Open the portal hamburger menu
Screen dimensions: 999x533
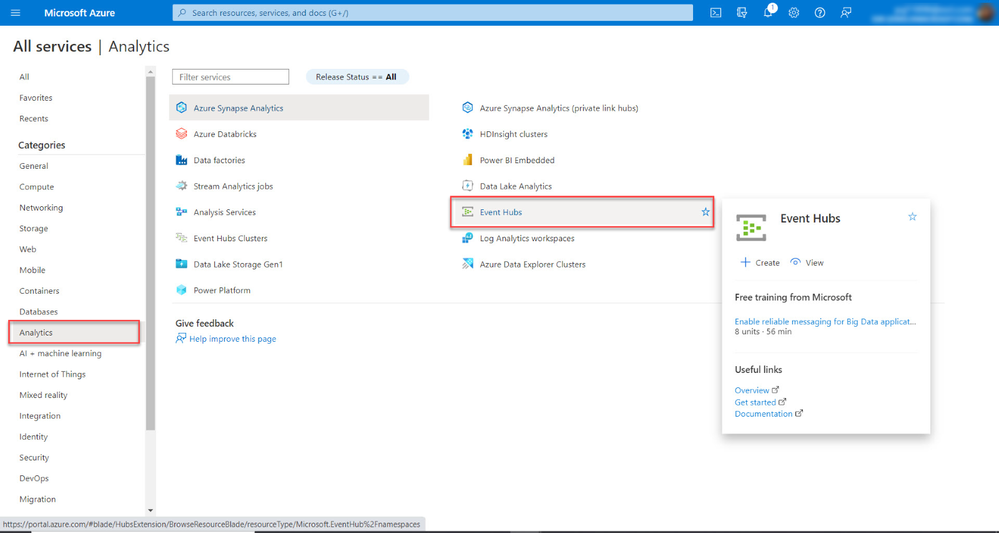click(x=15, y=13)
